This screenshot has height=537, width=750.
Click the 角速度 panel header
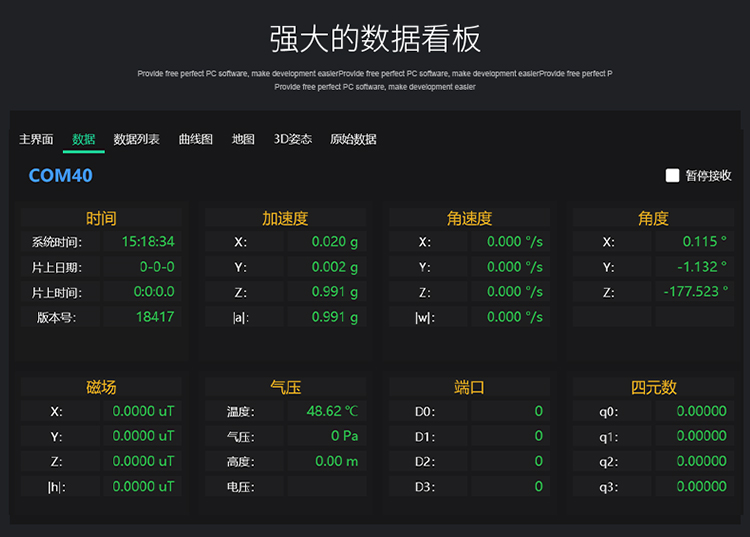pos(469,218)
